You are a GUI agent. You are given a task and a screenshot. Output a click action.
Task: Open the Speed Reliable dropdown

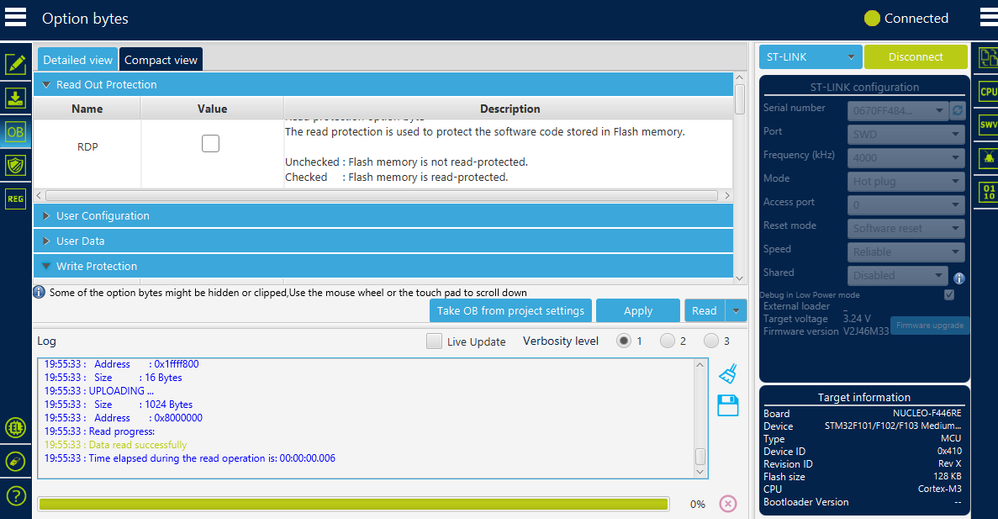tap(906, 252)
